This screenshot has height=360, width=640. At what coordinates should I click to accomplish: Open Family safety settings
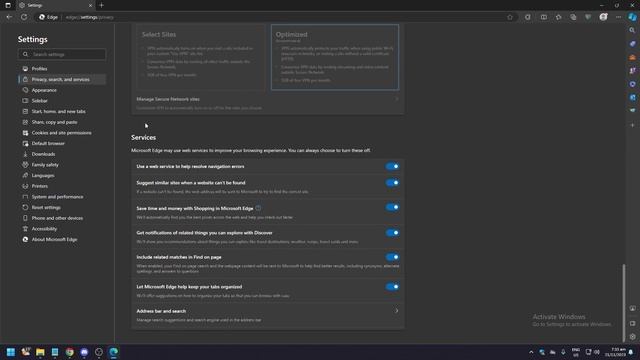(x=62, y=164)
